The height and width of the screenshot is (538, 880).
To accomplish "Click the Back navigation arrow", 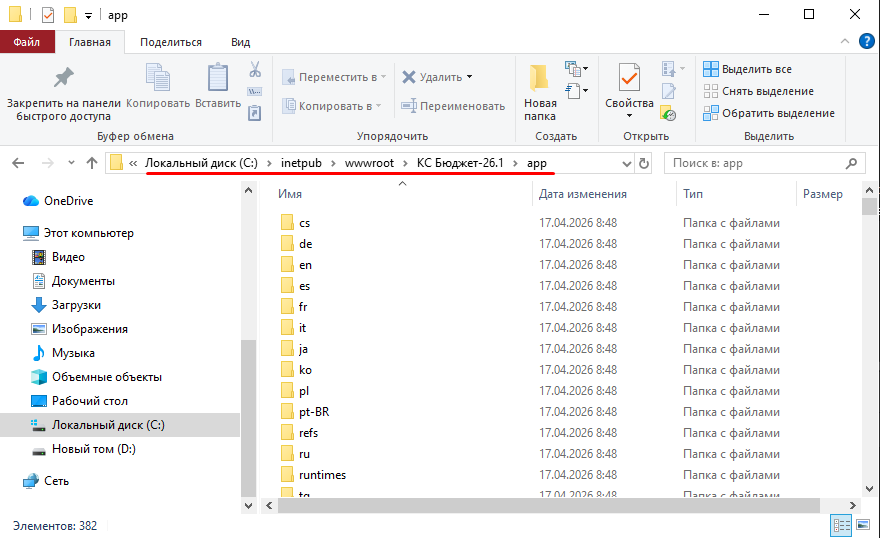I will 19,163.
